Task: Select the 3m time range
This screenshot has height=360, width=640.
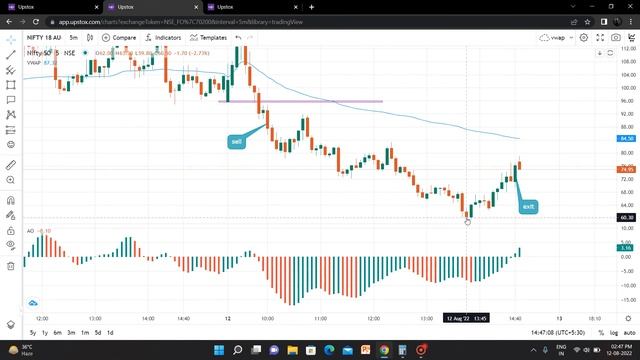Action: [x=71, y=333]
